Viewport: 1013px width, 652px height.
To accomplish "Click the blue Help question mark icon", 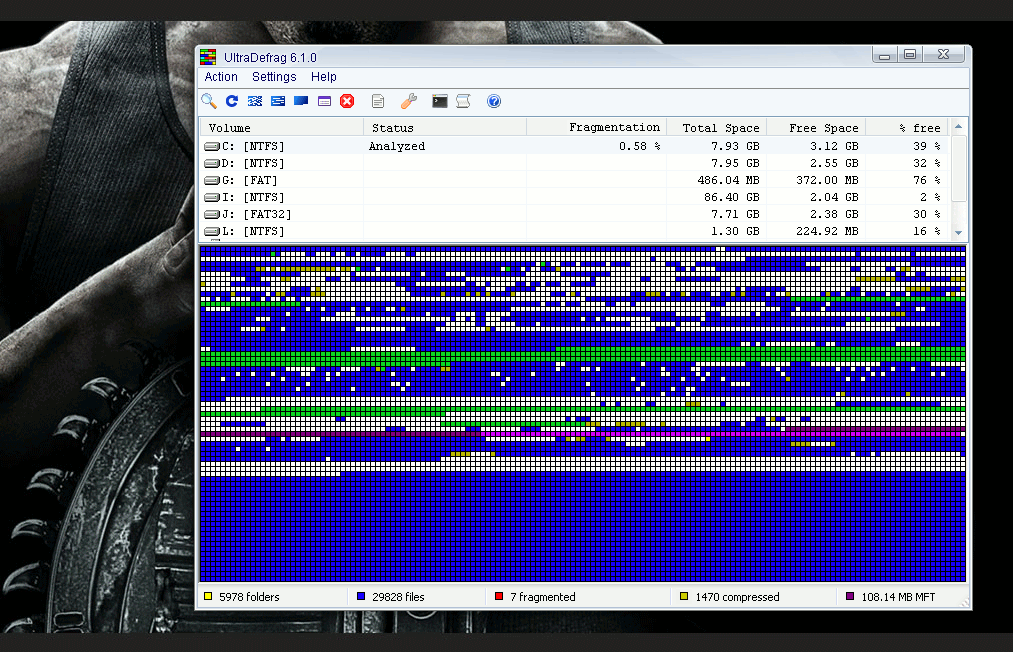I will pyautogui.click(x=493, y=101).
